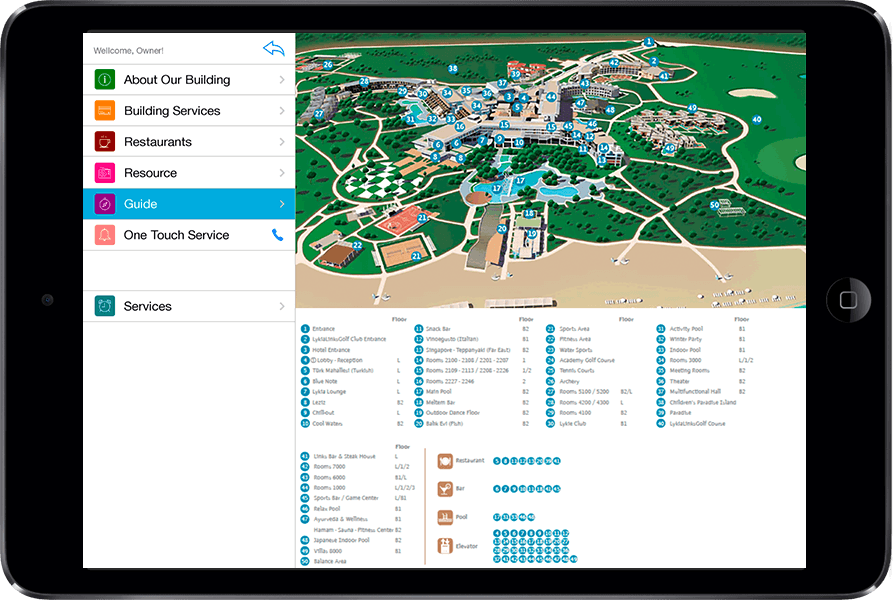
Task: Tap the One Touch Service bell icon
Action: click(105, 235)
